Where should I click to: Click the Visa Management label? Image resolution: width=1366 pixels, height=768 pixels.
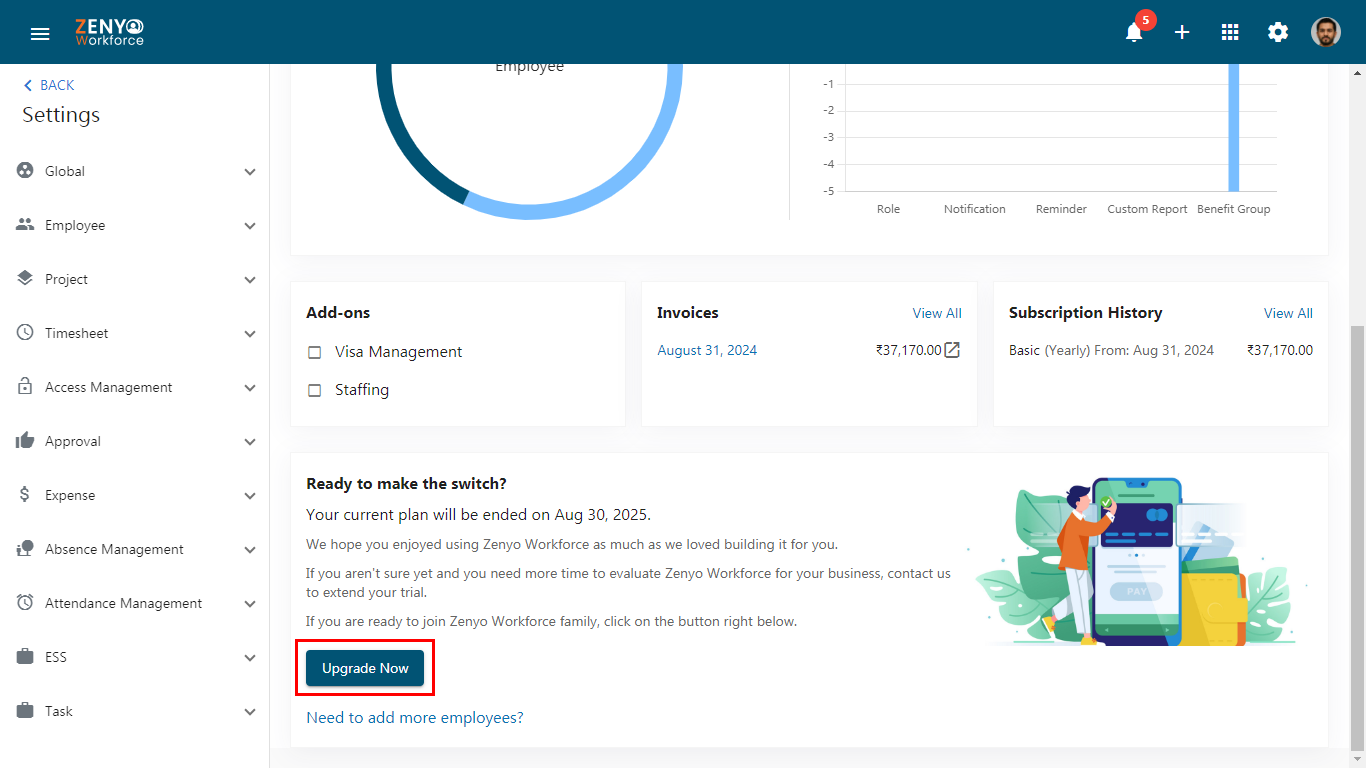coord(399,352)
